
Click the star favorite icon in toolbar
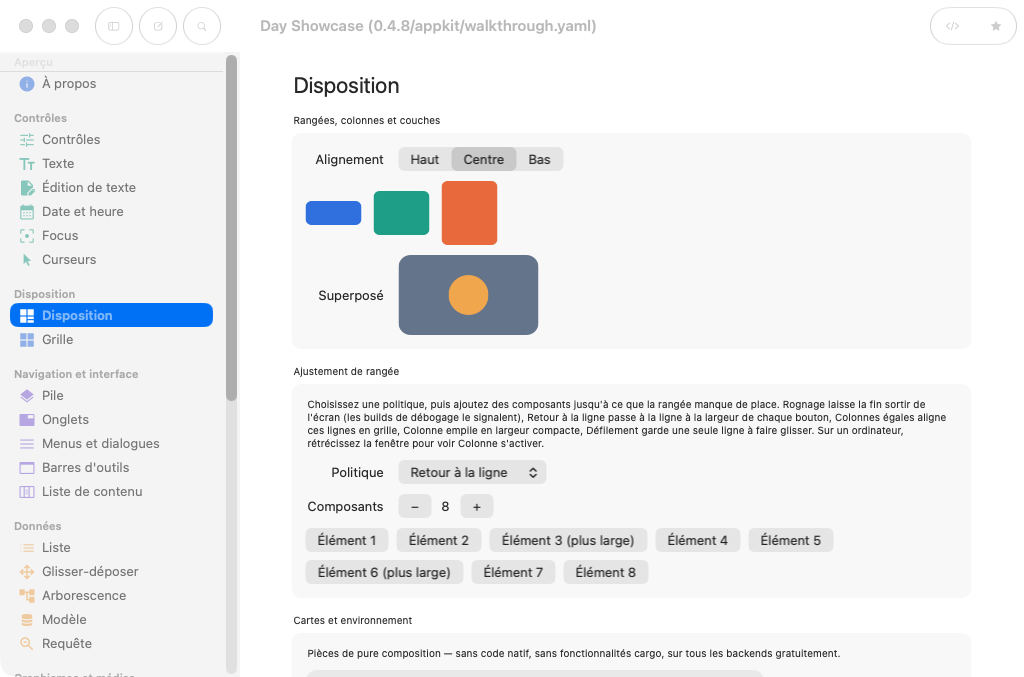996,26
